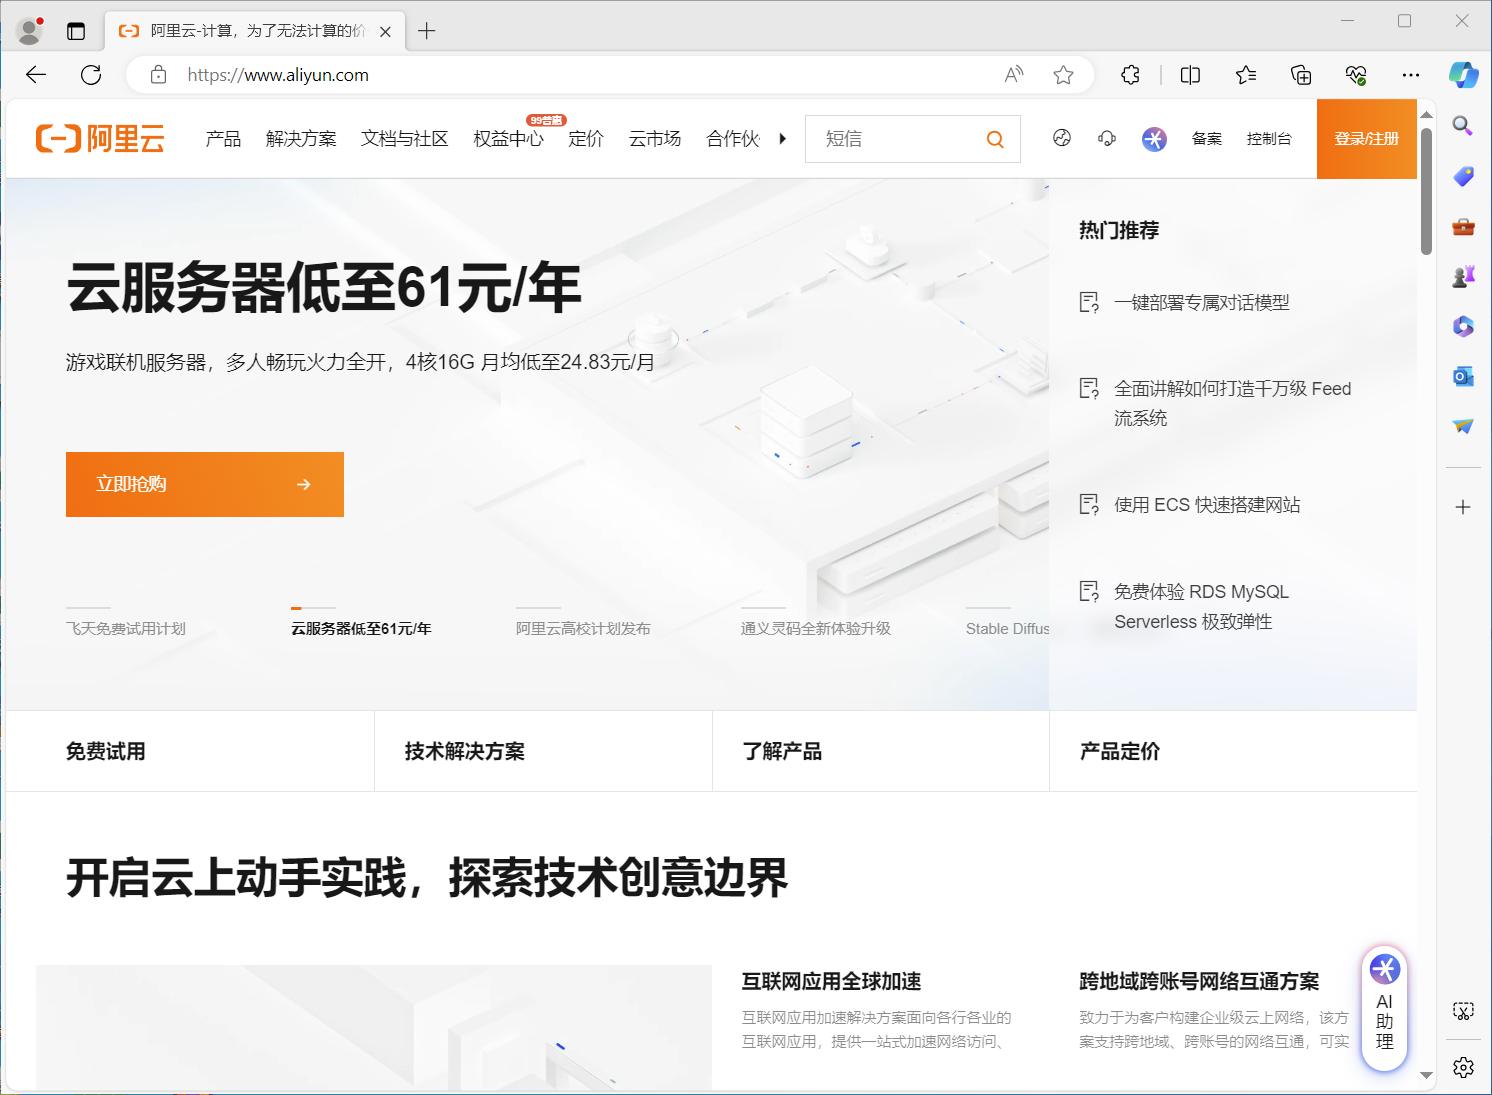Click the orange search magnifier icon

[995, 139]
